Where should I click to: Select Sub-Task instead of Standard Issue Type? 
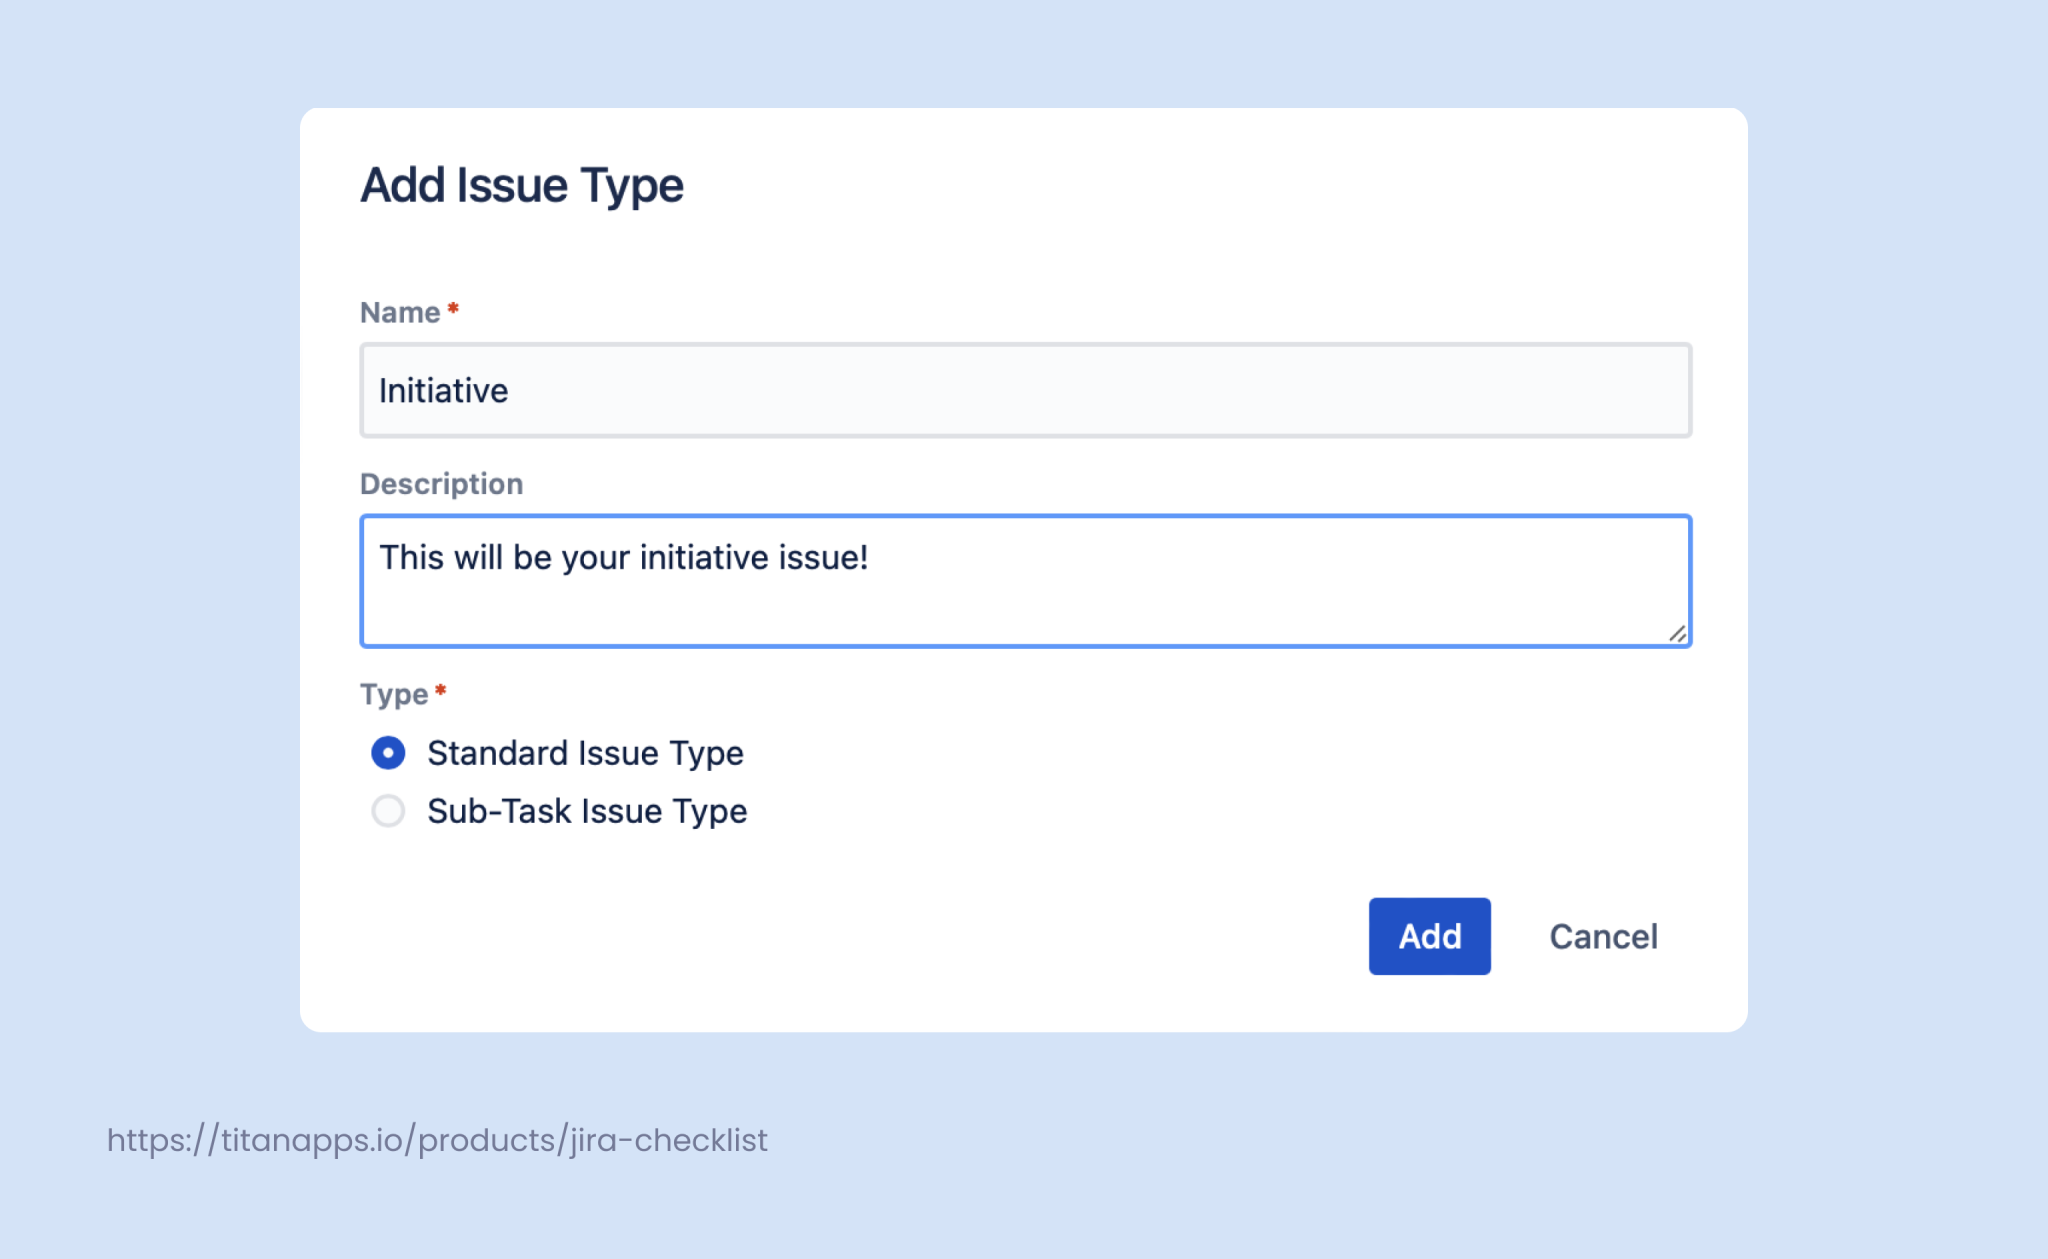388,811
